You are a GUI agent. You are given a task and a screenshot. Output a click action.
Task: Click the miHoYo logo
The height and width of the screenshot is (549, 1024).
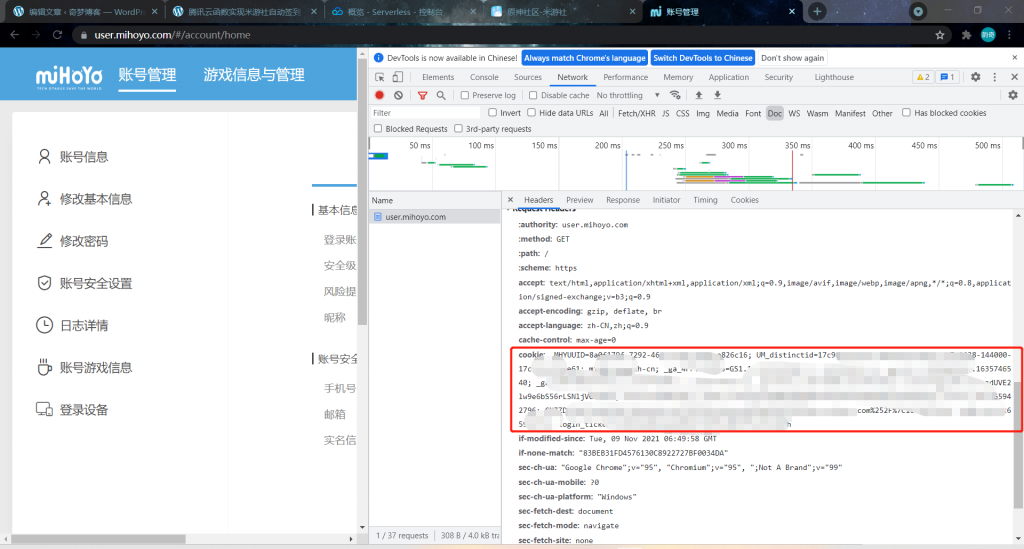(x=69, y=77)
